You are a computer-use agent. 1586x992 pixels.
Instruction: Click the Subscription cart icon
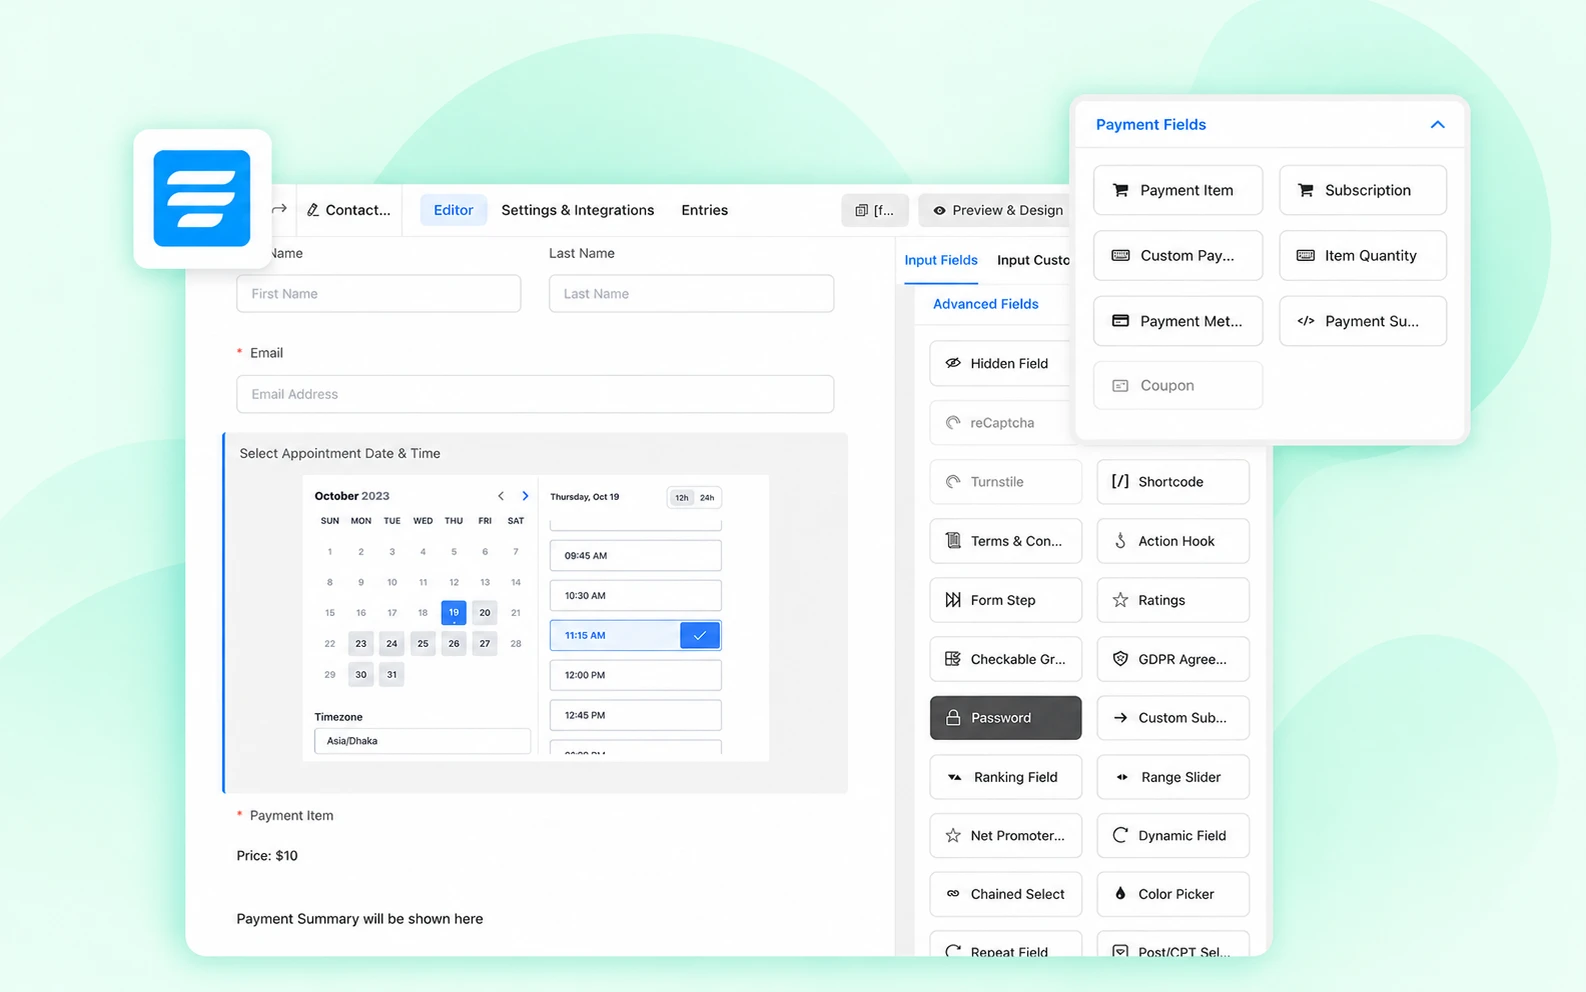(1306, 190)
